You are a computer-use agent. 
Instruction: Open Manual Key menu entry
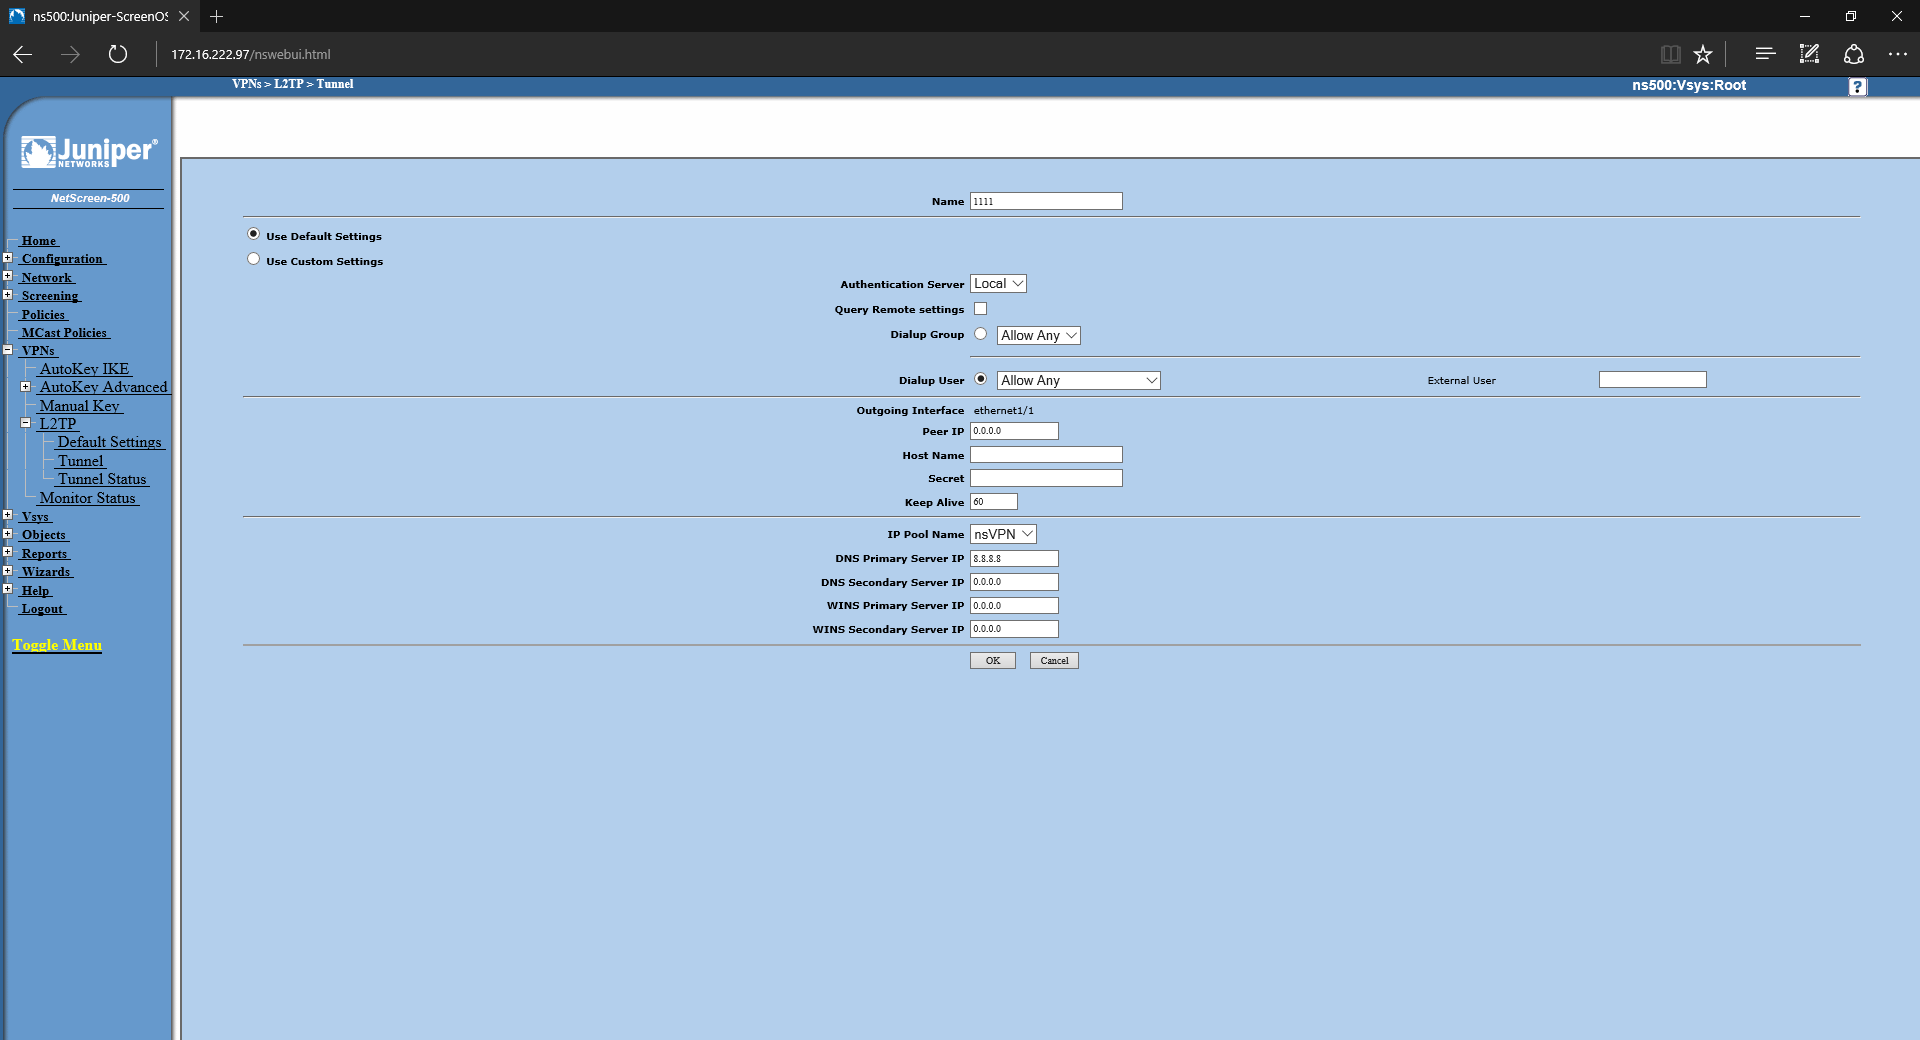(80, 406)
